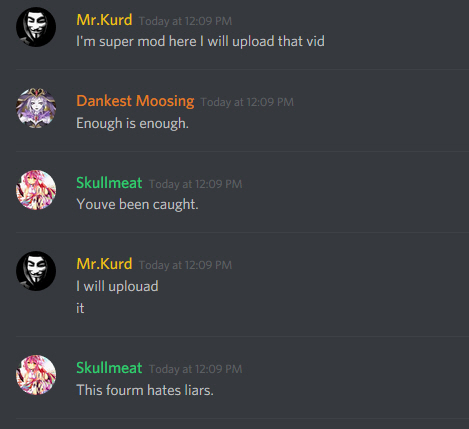Image resolution: width=469 pixels, height=429 pixels.
Task: Click the Skullmeat username above "Youve been caught."
Action: coord(109,183)
